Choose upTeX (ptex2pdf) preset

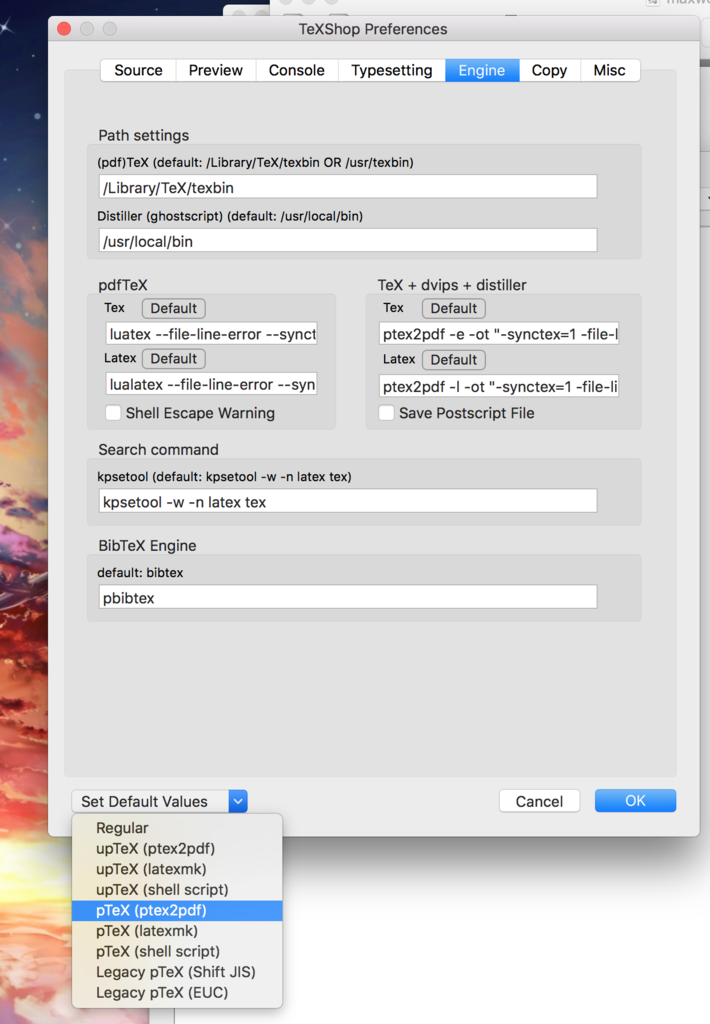(177, 848)
